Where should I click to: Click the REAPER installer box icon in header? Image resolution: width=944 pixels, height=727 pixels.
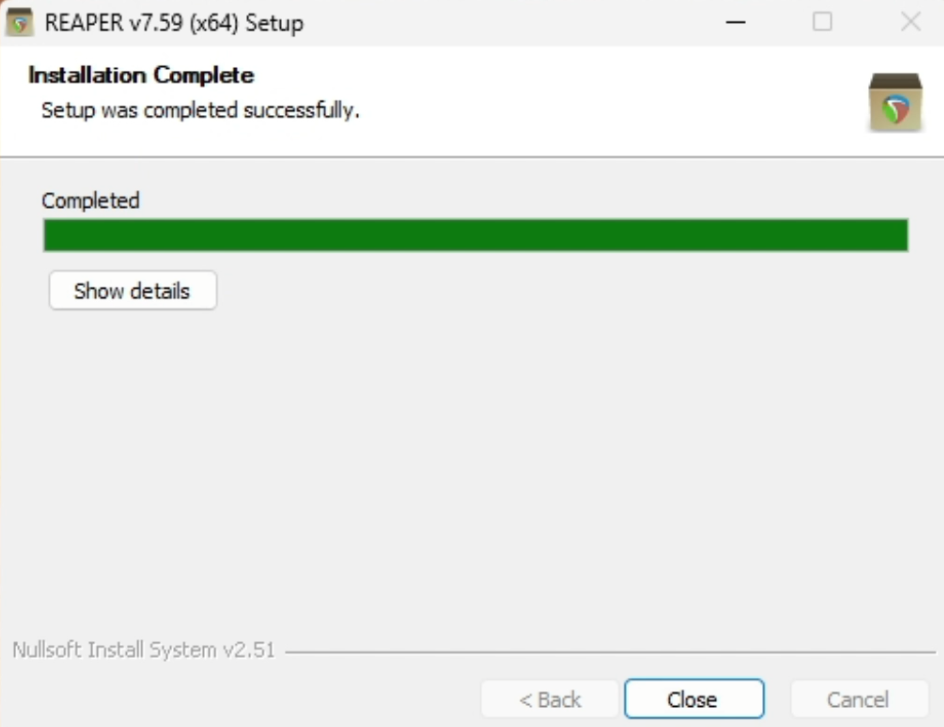click(895, 102)
